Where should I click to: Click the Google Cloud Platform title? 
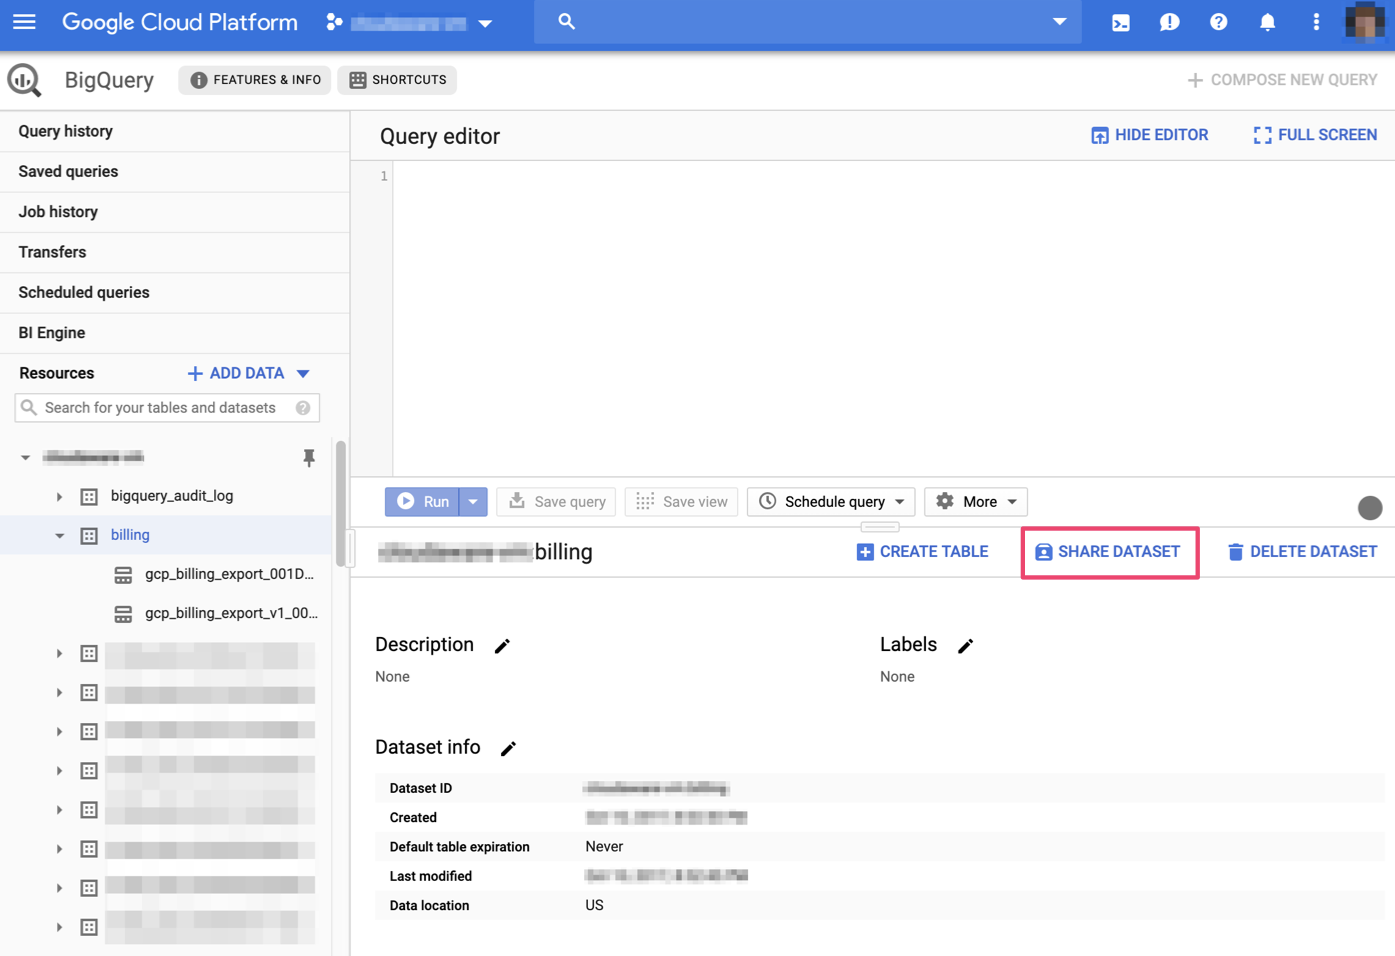tap(180, 22)
